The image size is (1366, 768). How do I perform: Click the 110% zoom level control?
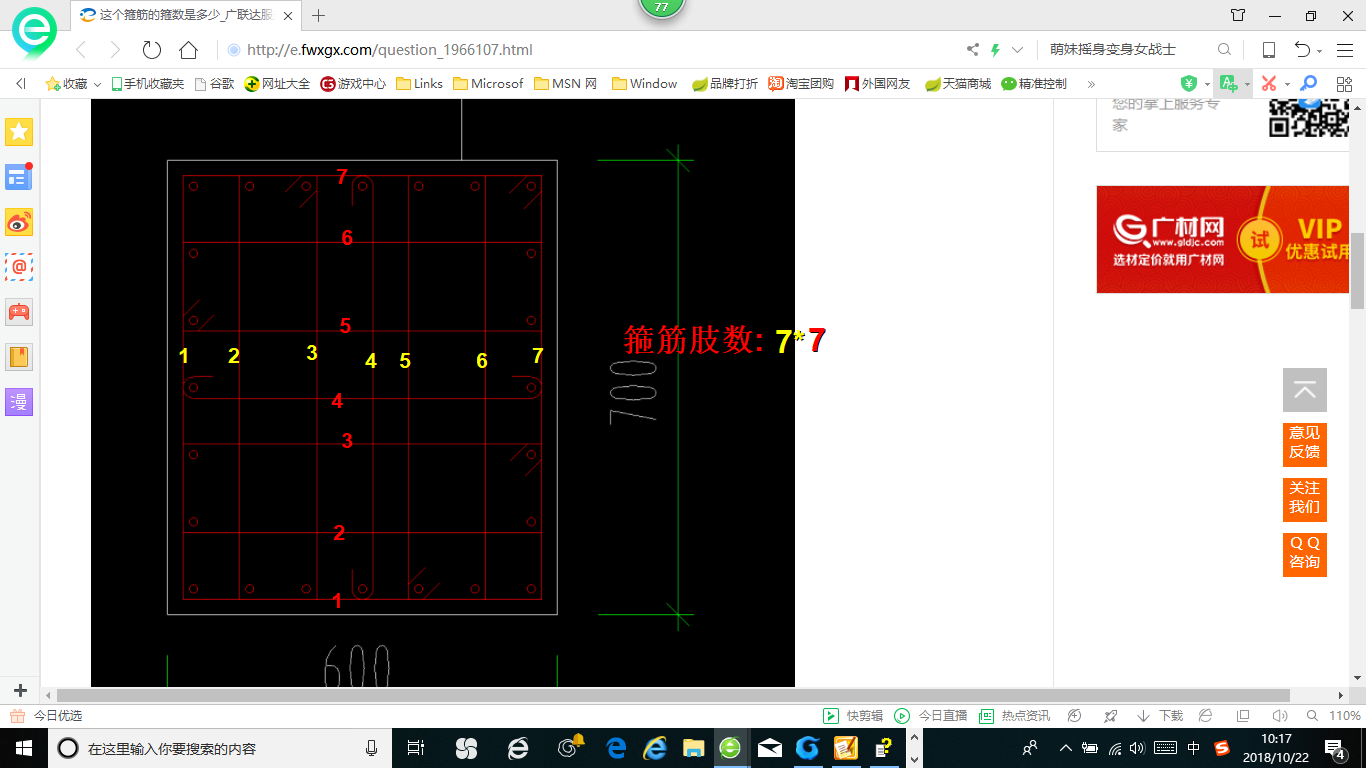[x=1333, y=716]
